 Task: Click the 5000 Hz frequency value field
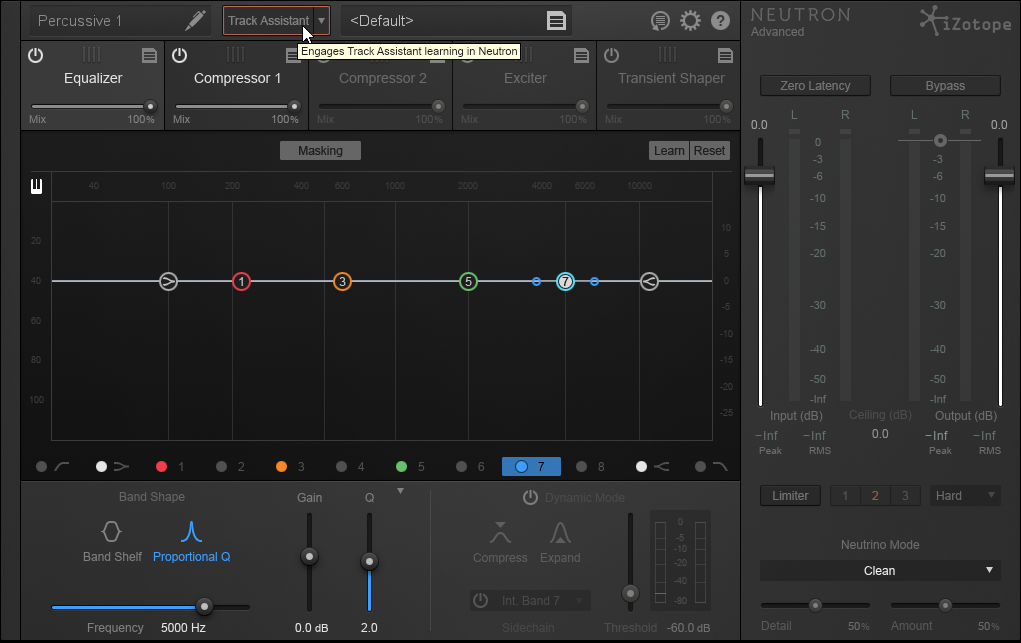click(183, 628)
